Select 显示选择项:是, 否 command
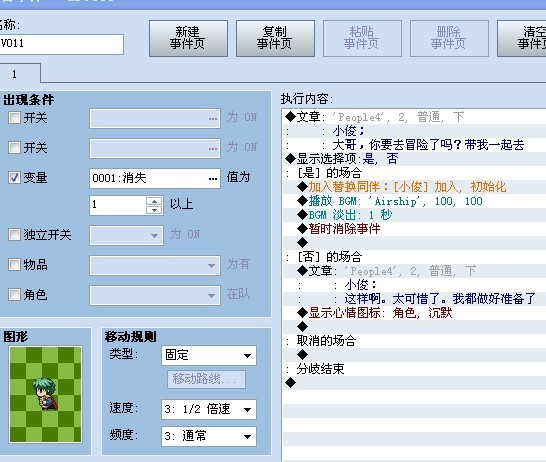 414,159
